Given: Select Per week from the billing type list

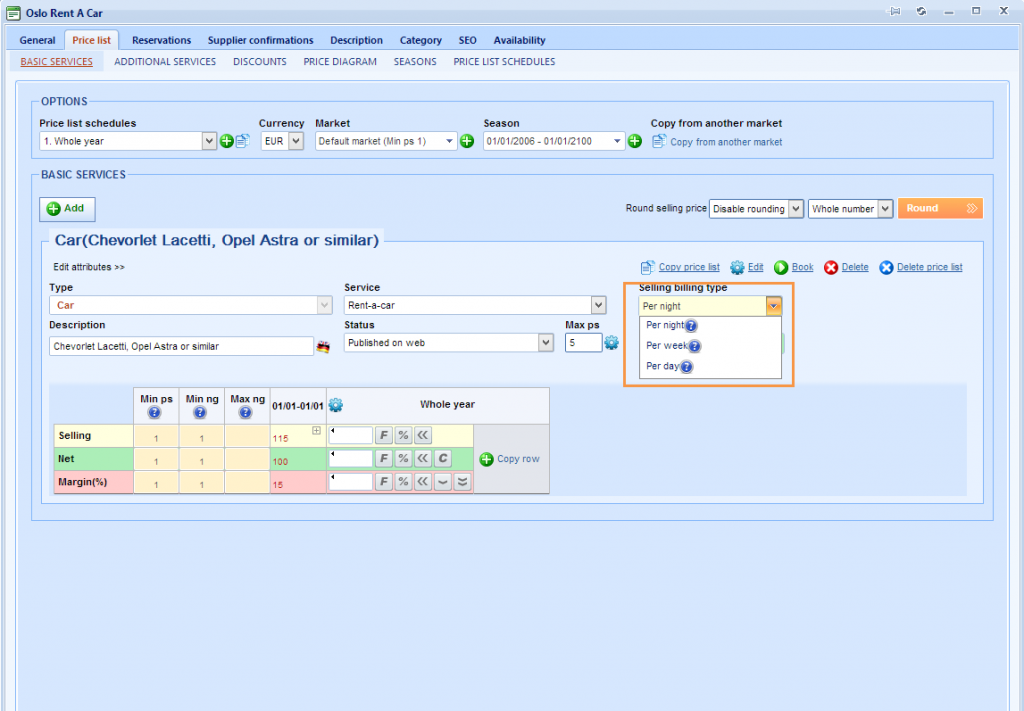Looking at the screenshot, I should [668, 345].
